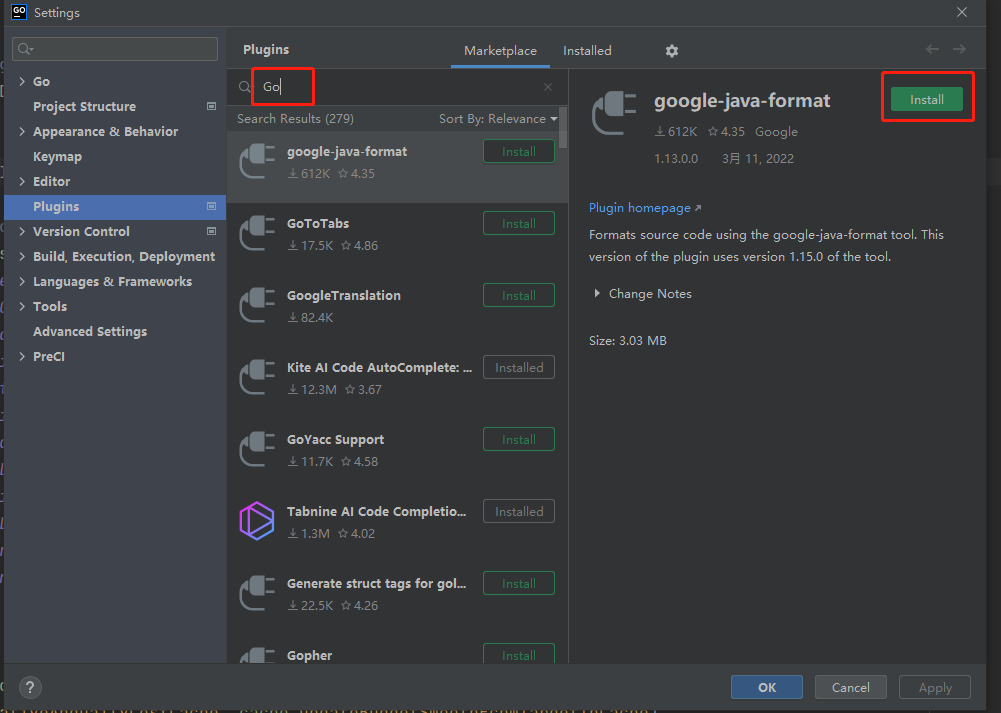The width and height of the screenshot is (1001, 713).
Task: Select Keymap in the settings tree
Action: [57, 157]
